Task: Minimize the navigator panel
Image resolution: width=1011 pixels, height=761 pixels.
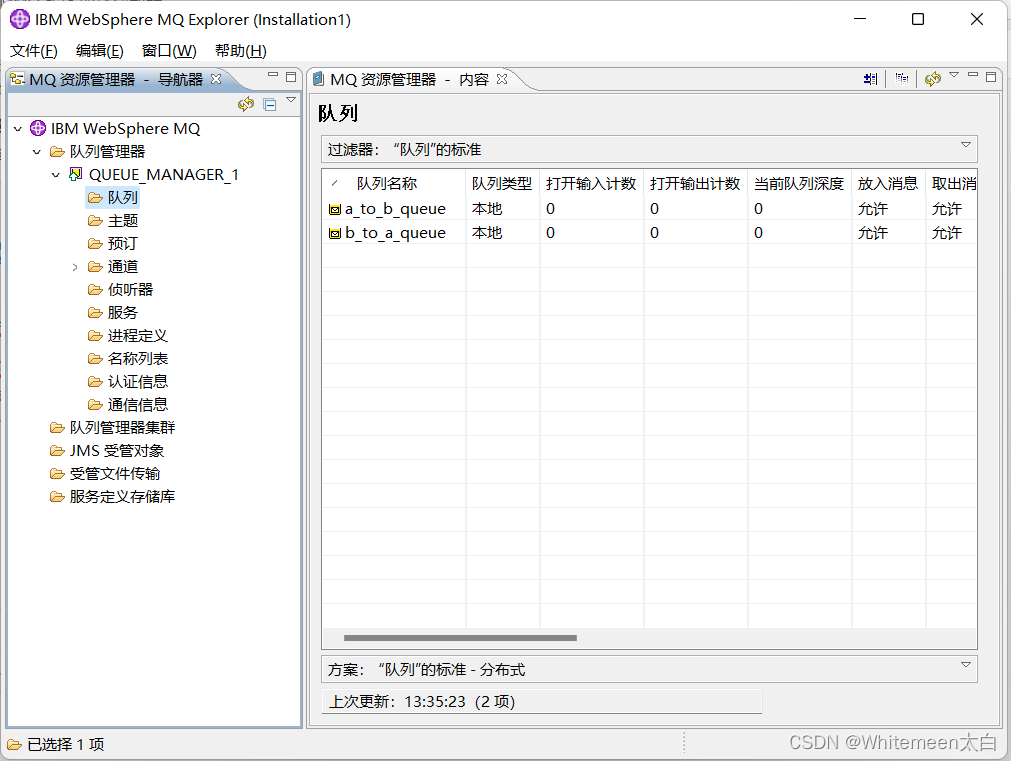Action: [273, 75]
